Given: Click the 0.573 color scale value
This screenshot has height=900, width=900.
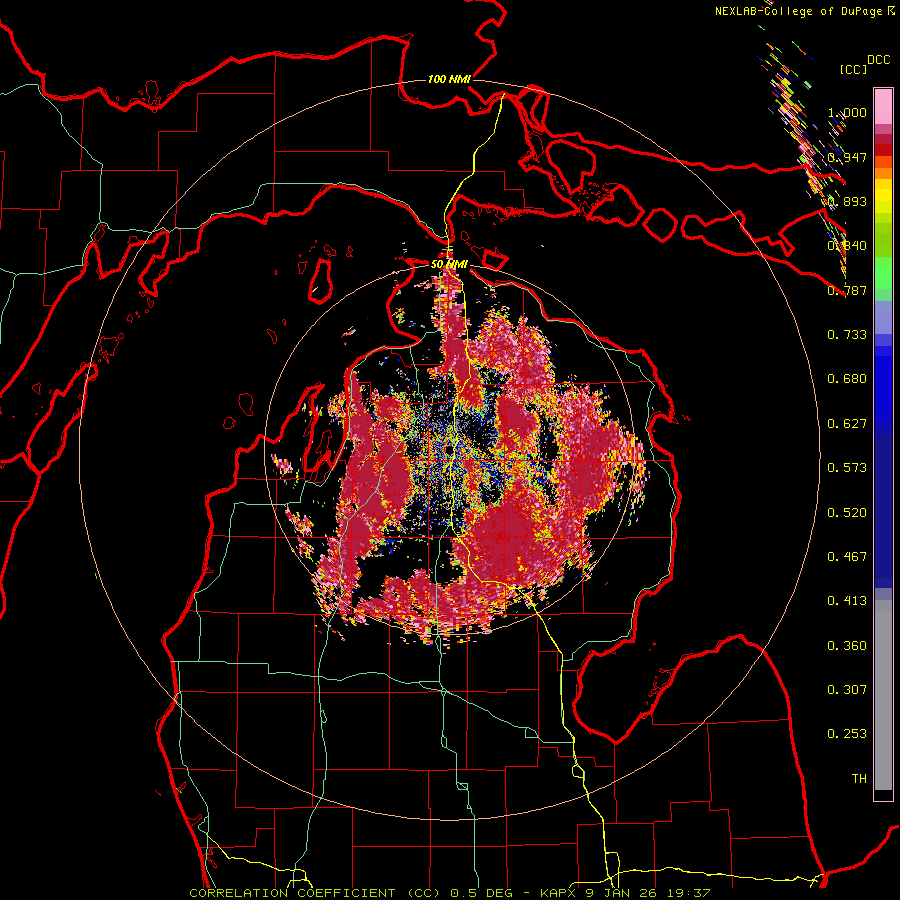Looking at the screenshot, I should point(847,468).
